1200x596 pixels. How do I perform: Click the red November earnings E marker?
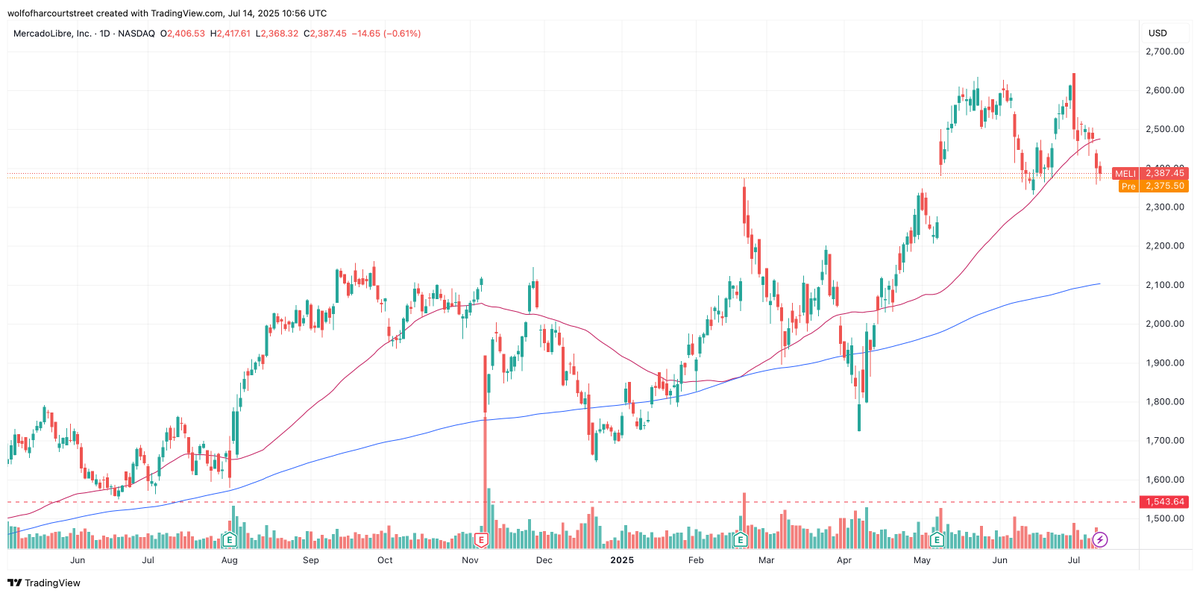(x=482, y=539)
